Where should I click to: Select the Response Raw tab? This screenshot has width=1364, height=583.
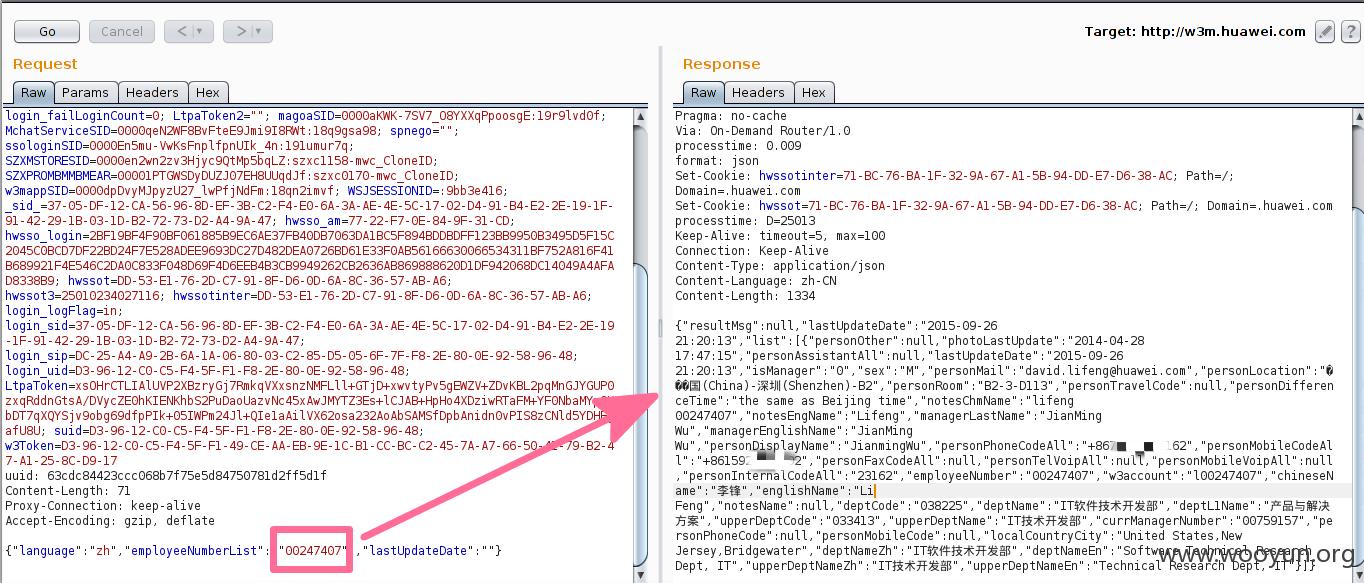pos(704,92)
